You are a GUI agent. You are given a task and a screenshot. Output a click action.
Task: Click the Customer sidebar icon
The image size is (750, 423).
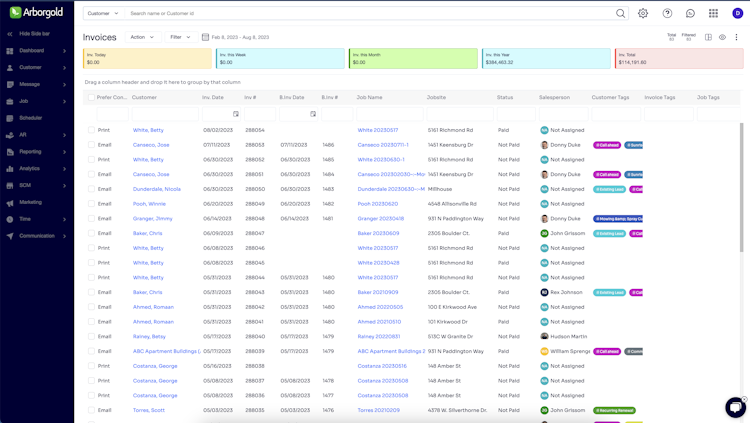pos(10,67)
